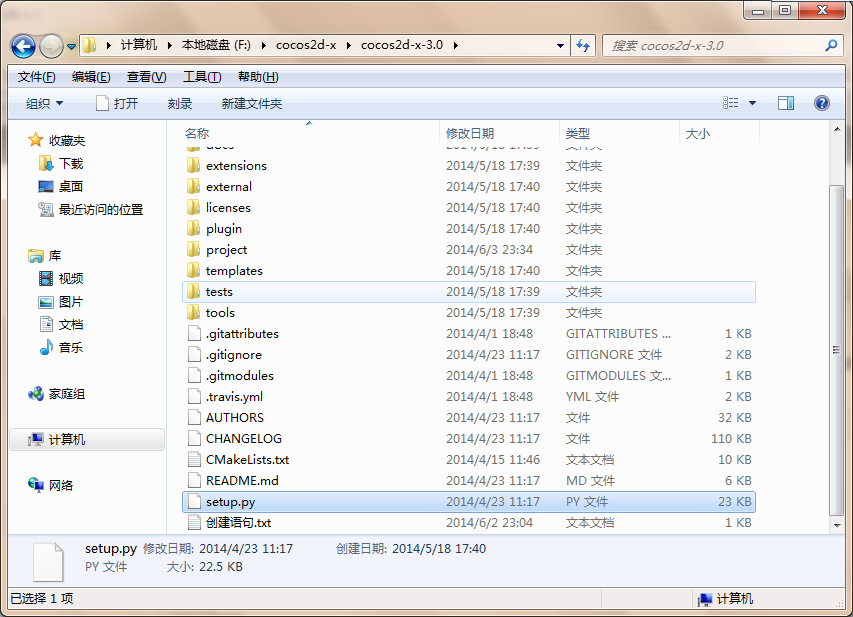Select the licenses folder icon

pos(194,208)
